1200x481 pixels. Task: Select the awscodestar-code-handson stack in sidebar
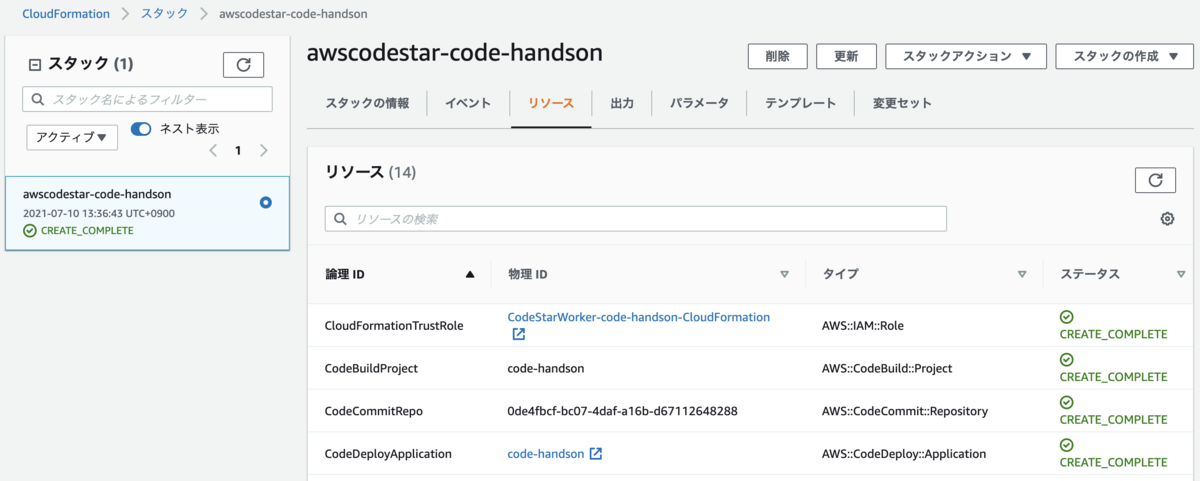pos(147,213)
